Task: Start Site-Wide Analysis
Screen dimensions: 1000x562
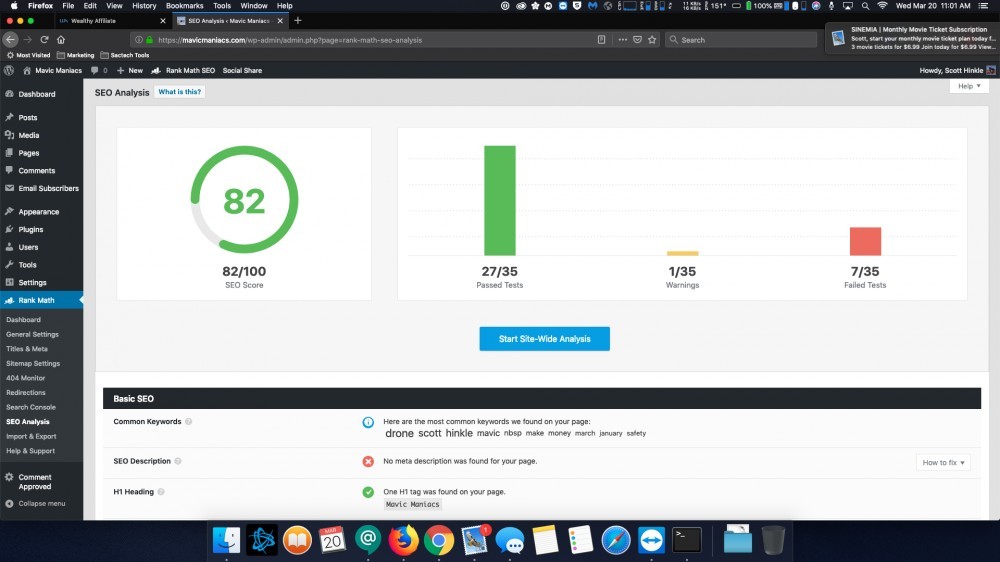Action: pos(544,339)
